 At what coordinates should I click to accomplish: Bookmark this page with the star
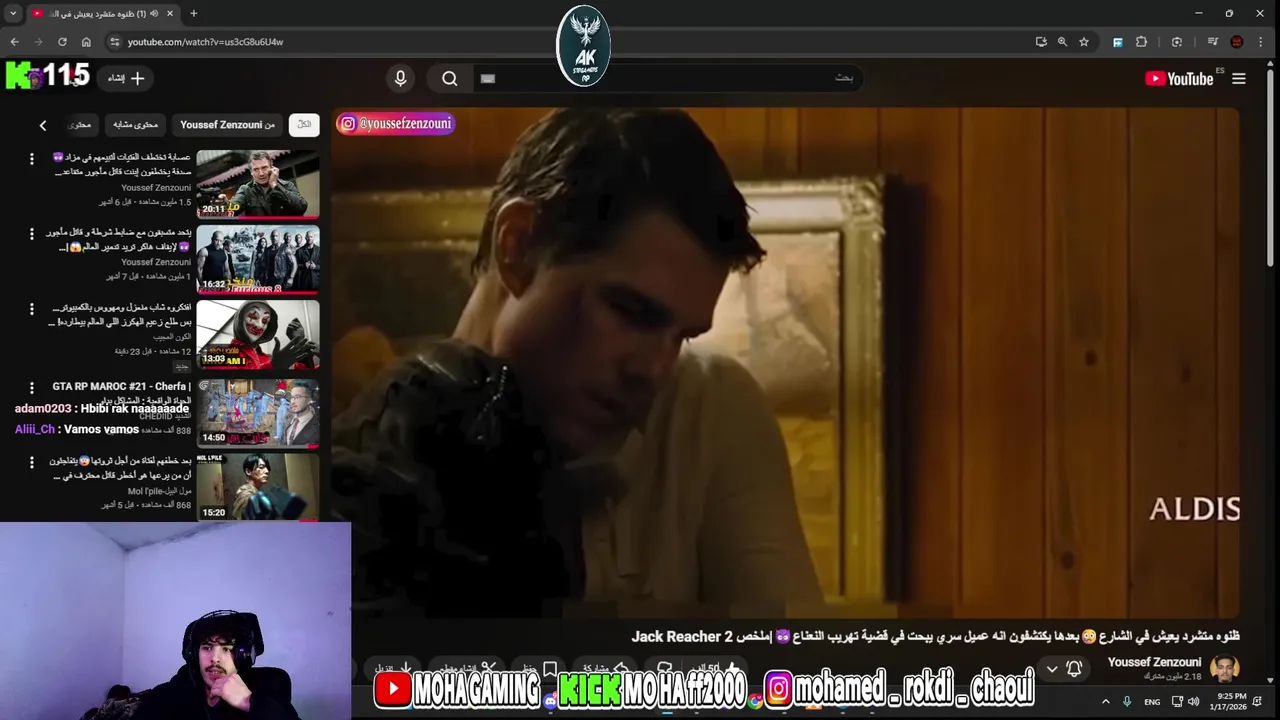click(x=1084, y=42)
